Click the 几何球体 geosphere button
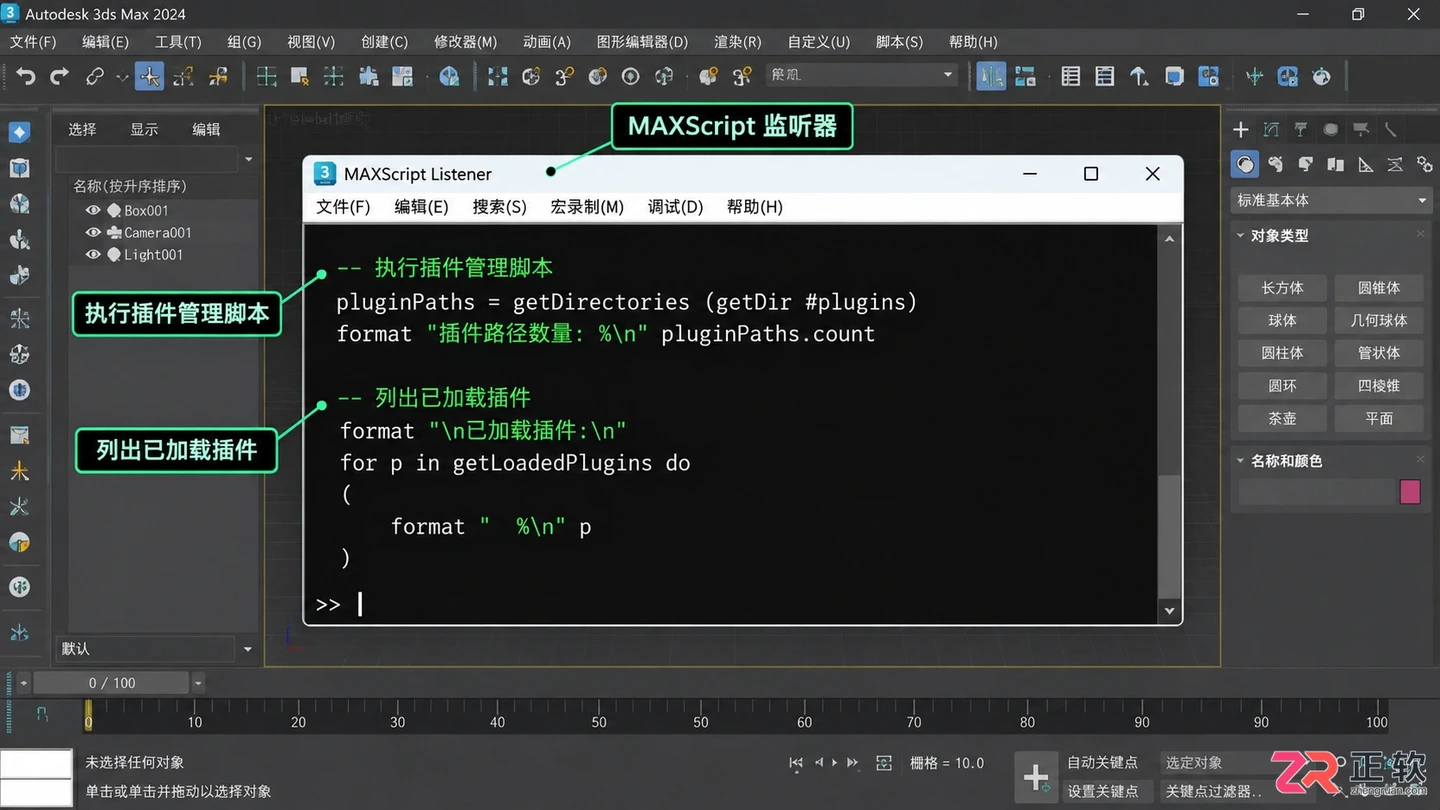 (1379, 320)
